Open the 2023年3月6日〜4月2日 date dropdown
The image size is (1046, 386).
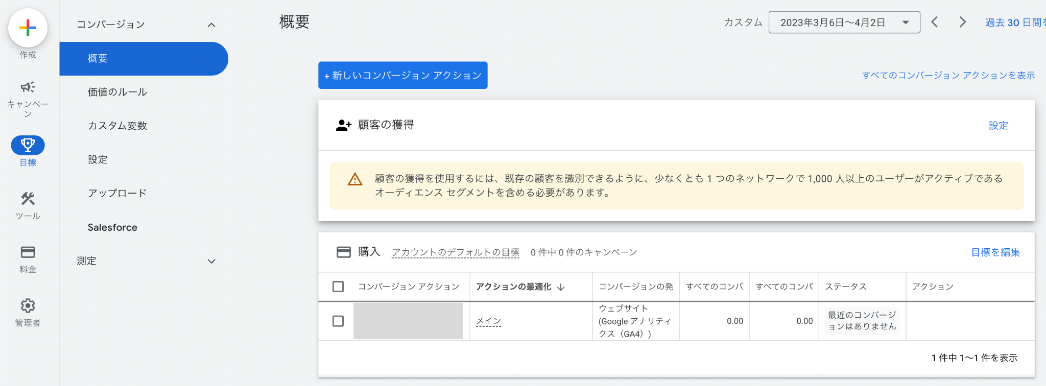pos(845,22)
